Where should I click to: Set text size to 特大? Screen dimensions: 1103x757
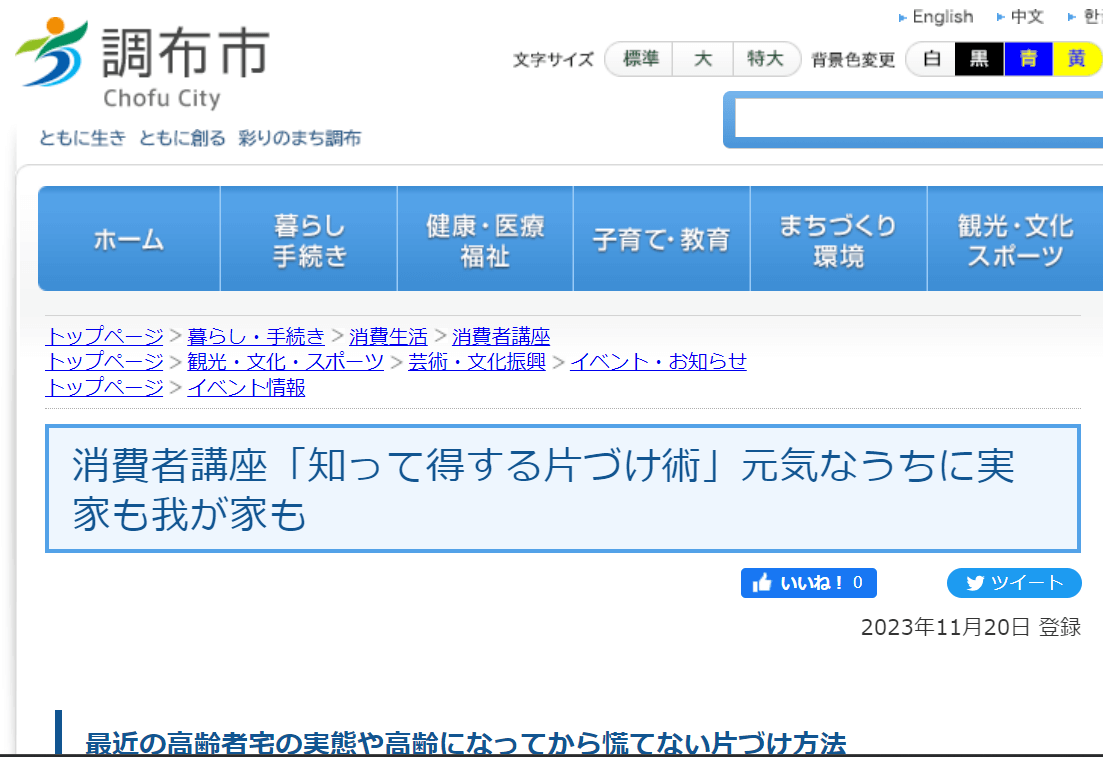[x=765, y=59]
